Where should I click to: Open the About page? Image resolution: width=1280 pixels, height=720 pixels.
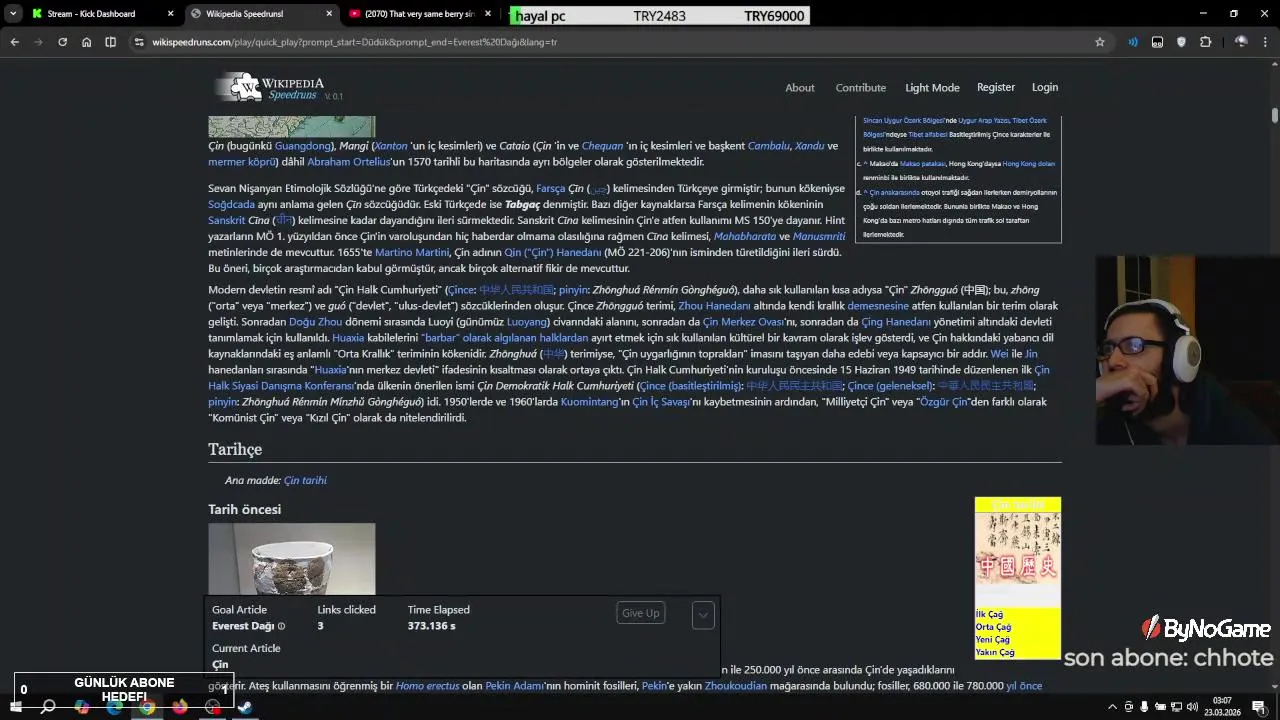pyautogui.click(x=800, y=88)
